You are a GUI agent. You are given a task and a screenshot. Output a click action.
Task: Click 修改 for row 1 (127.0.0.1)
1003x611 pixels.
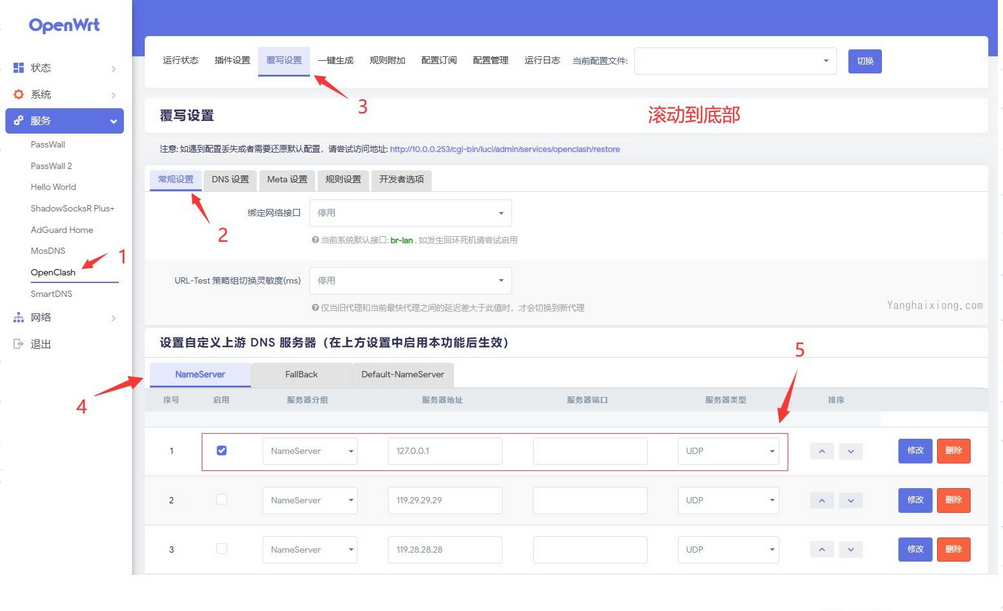click(915, 451)
